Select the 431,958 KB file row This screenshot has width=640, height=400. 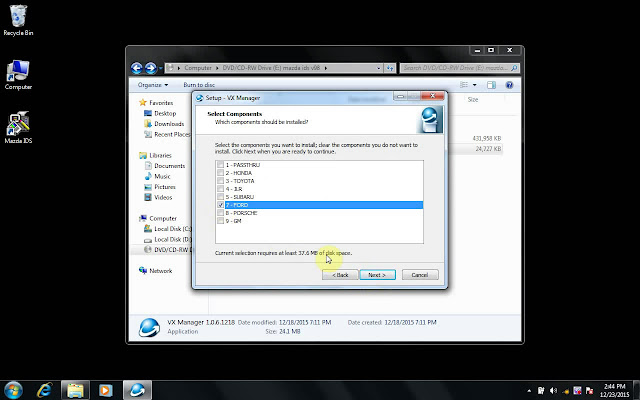(x=487, y=138)
